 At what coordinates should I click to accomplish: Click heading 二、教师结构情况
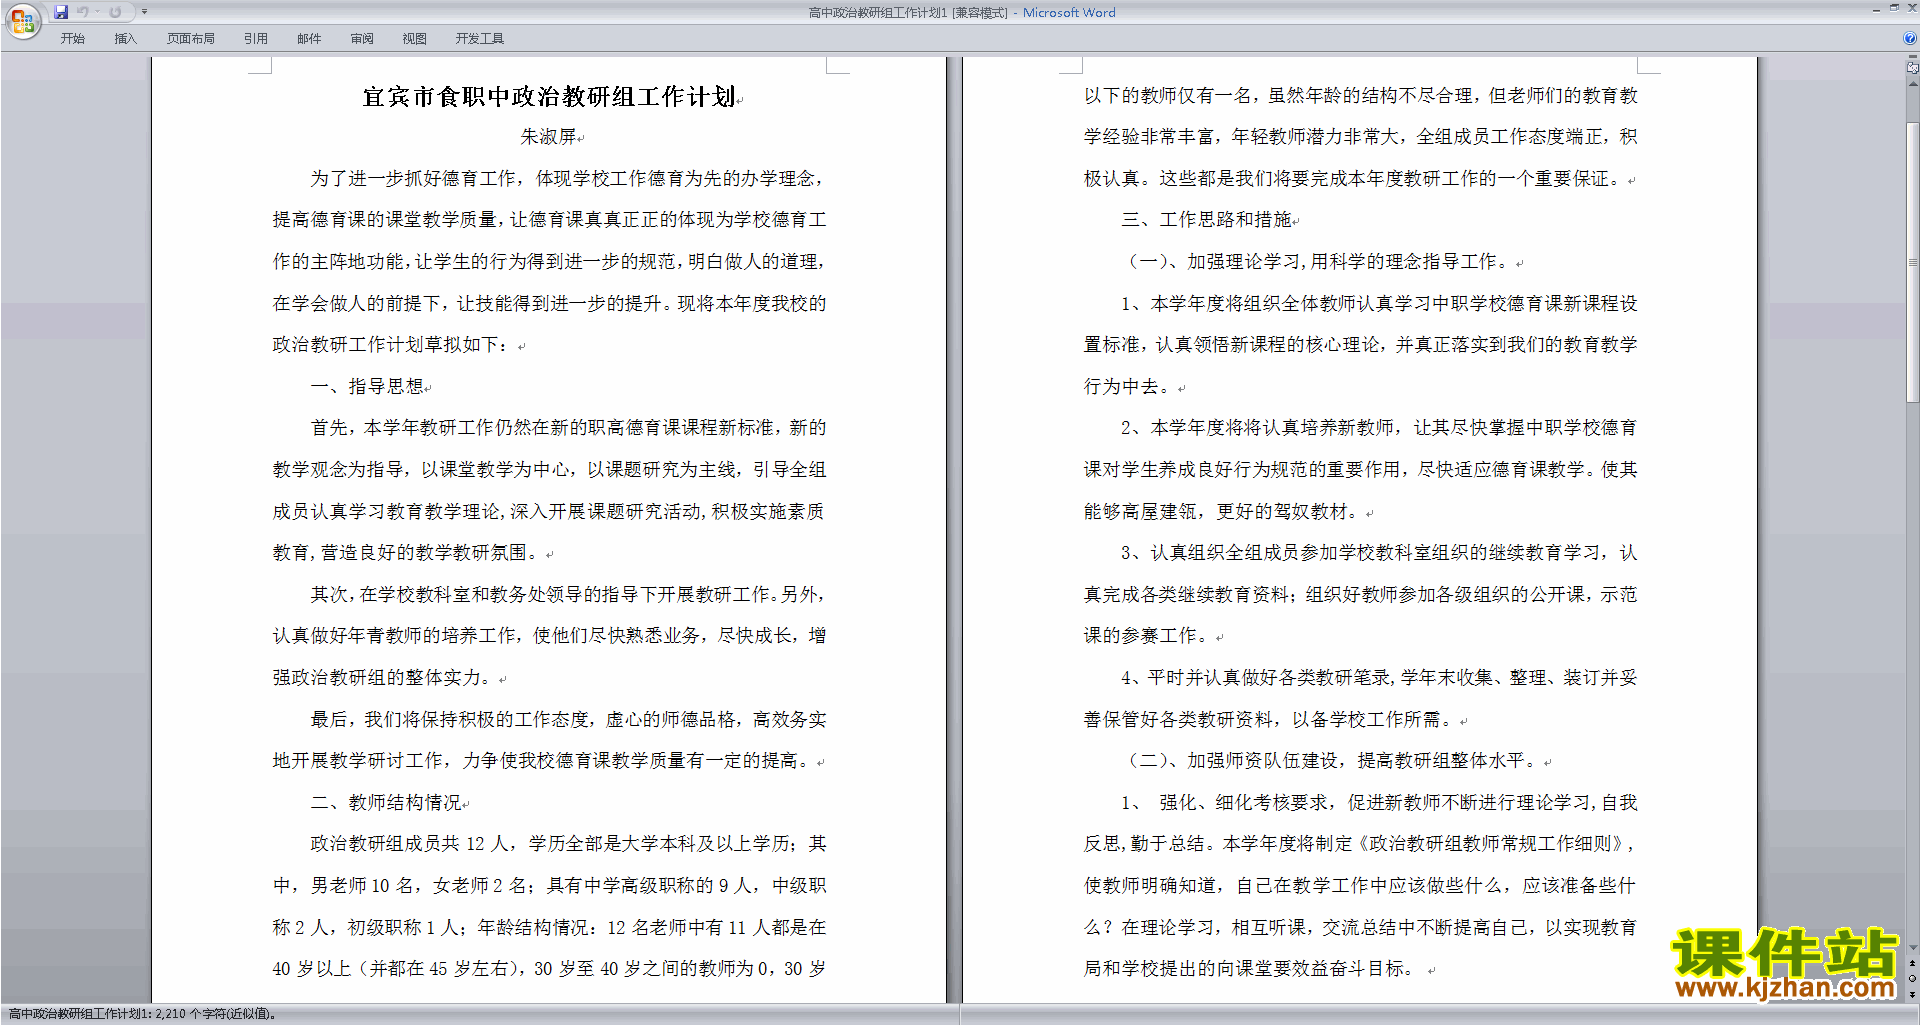(x=386, y=802)
